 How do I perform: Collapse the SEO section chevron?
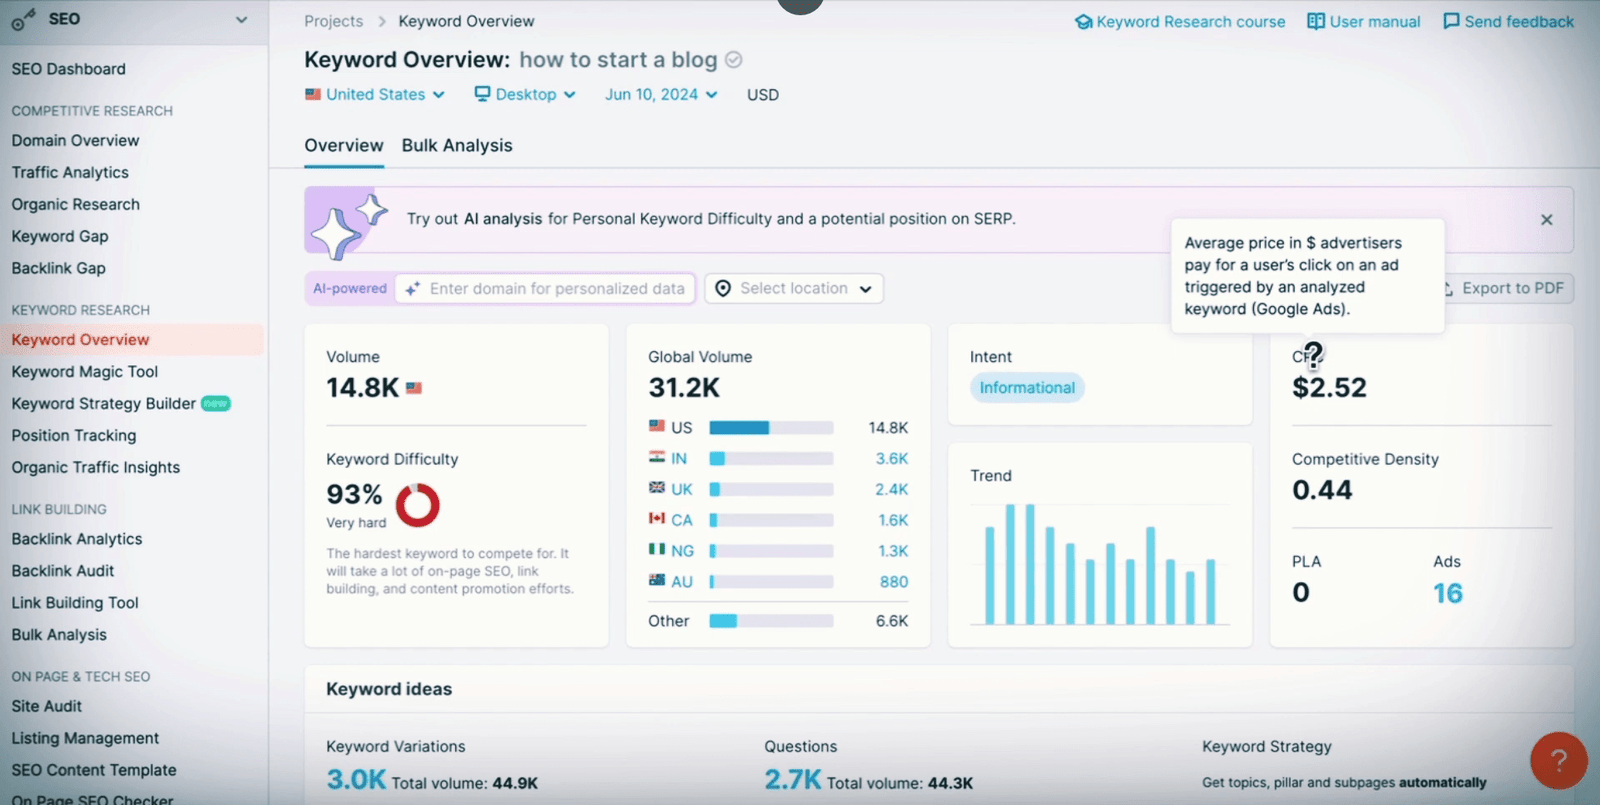pyautogui.click(x=241, y=20)
